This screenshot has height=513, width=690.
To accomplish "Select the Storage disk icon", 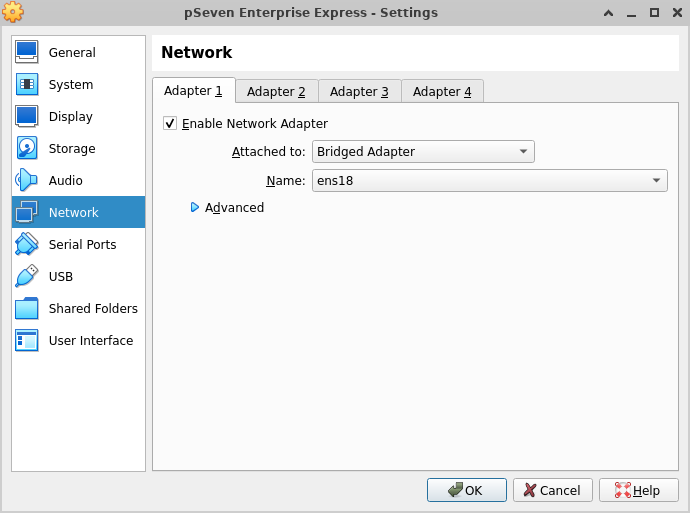I will [27, 148].
